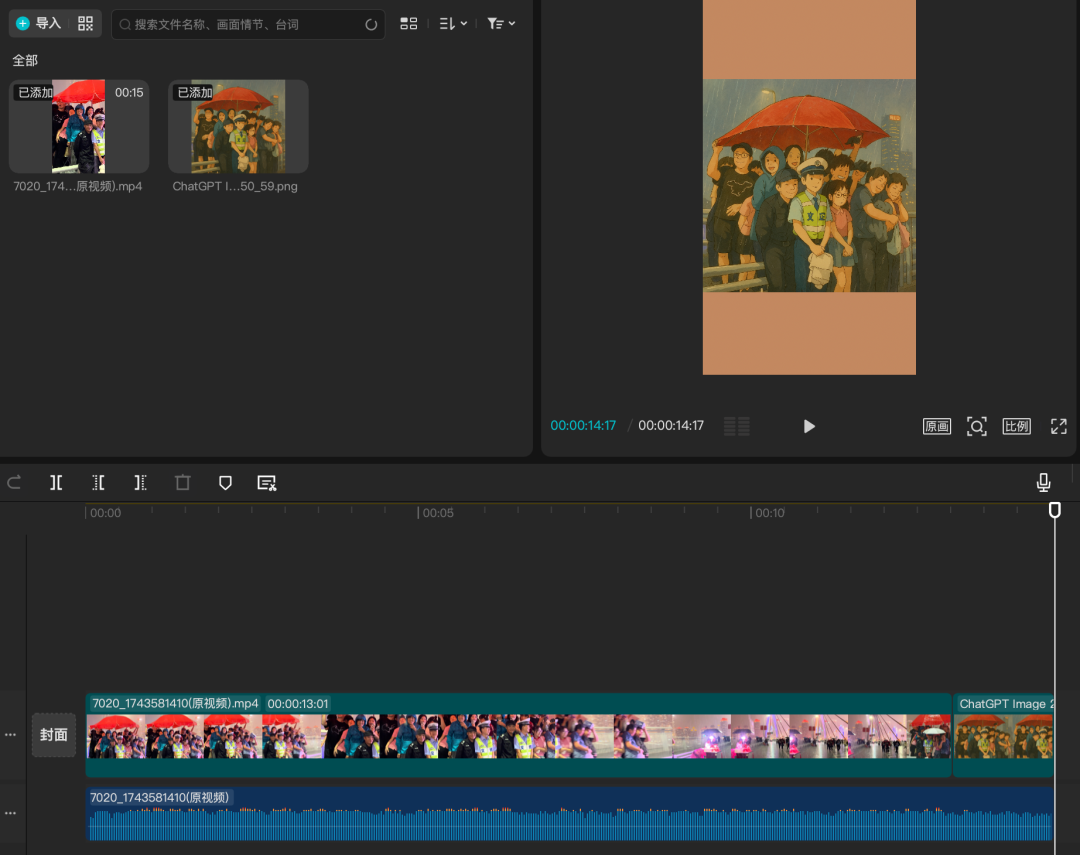Click delete-left trim tool icon
The width and height of the screenshot is (1080, 855).
98,482
